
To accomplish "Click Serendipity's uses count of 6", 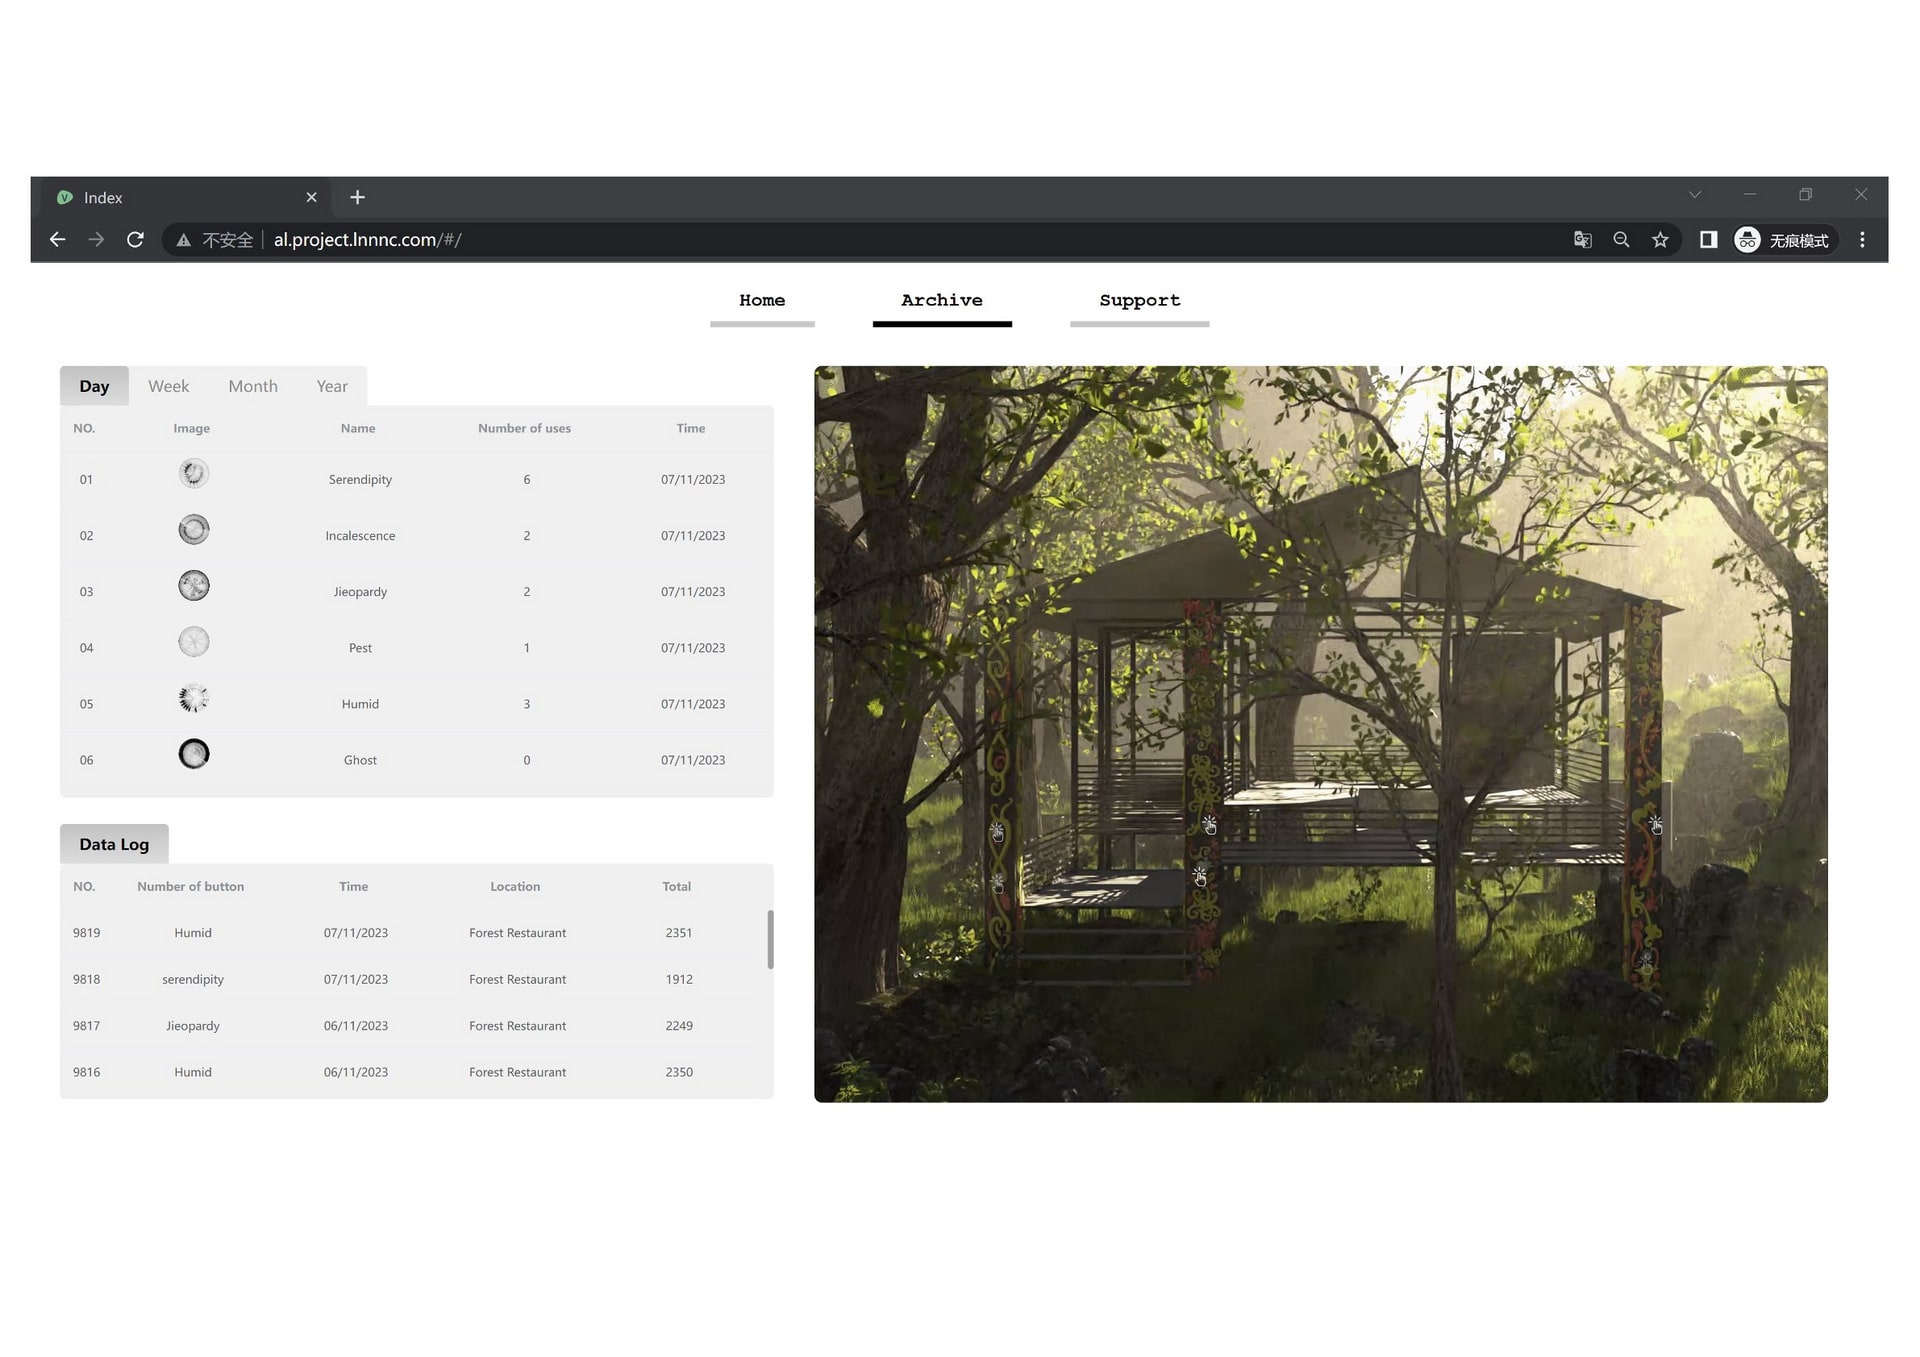I will coord(526,480).
